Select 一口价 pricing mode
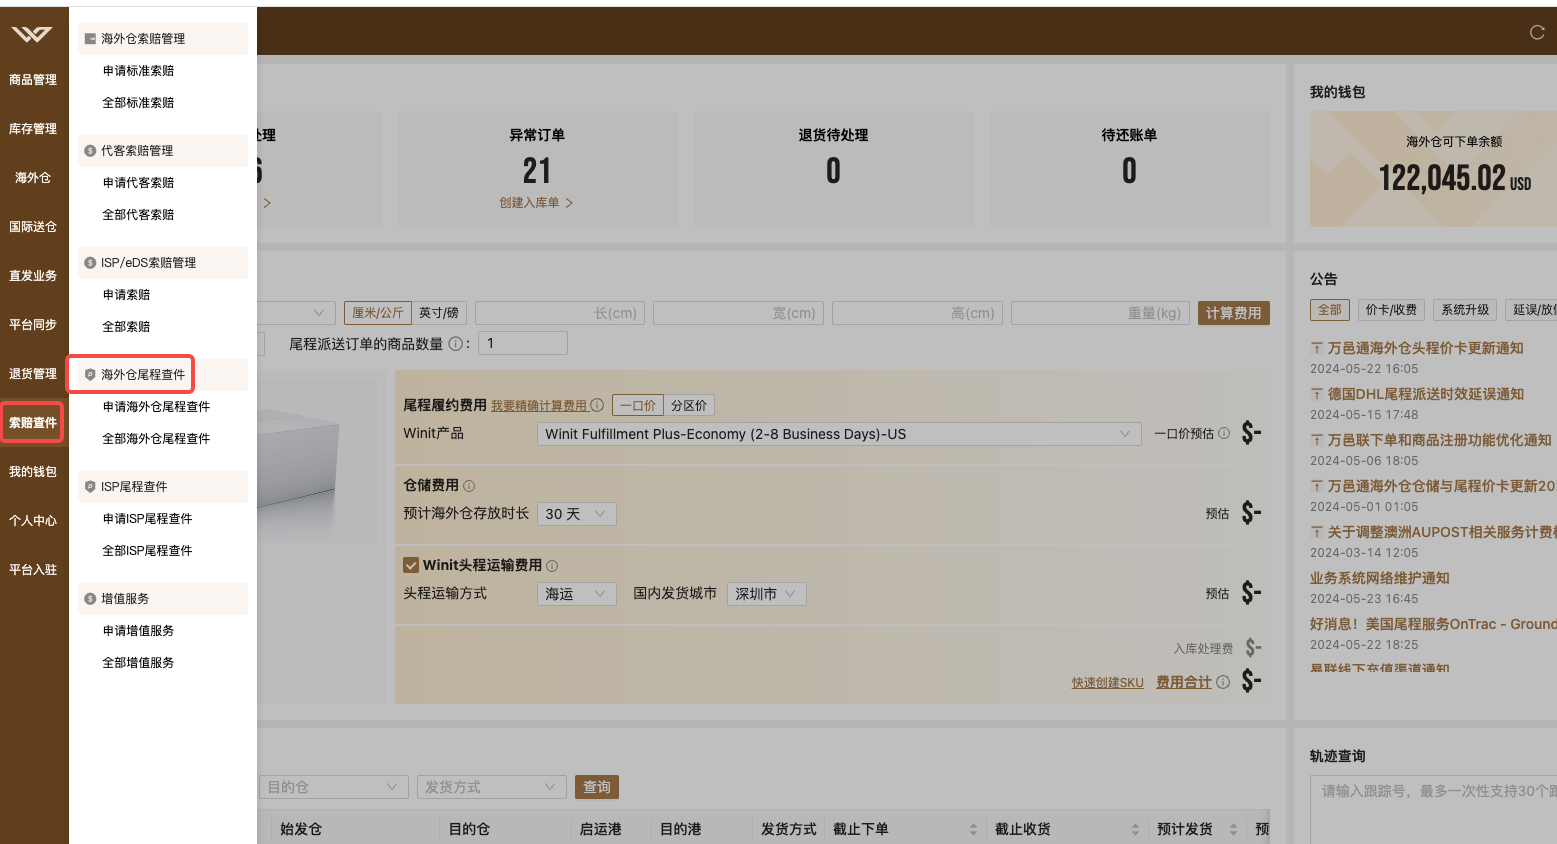The width and height of the screenshot is (1557, 844). (637, 405)
